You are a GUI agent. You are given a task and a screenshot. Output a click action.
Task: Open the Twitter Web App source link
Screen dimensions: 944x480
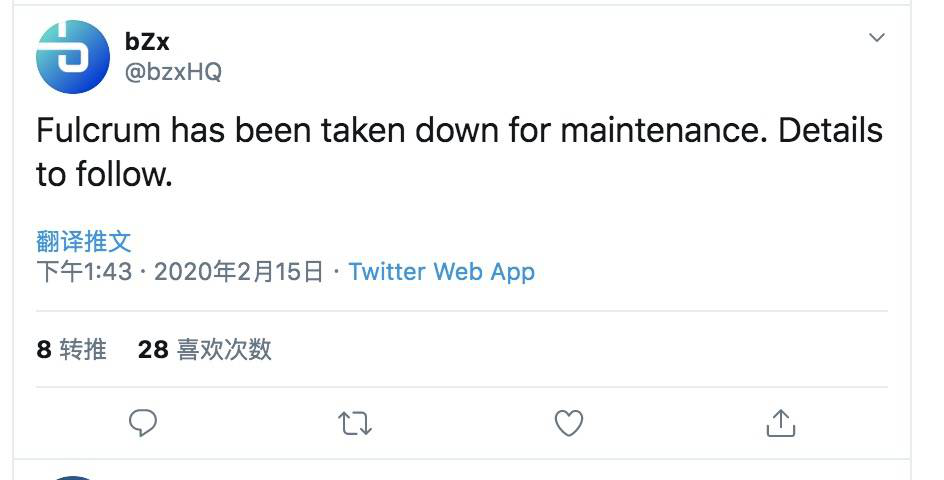[441, 271]
